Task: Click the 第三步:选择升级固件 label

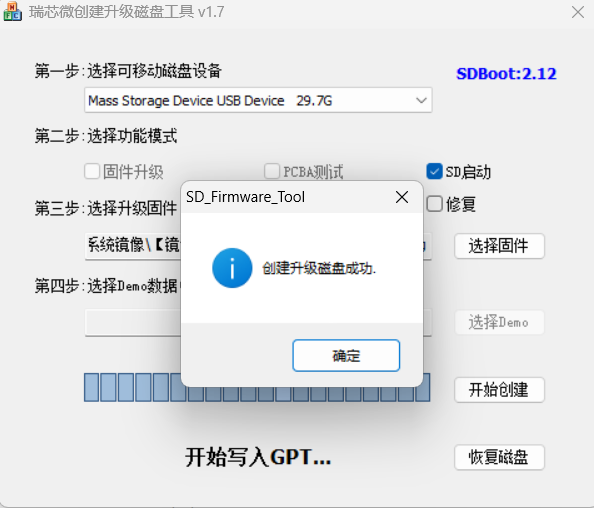Action: point(106,208)
